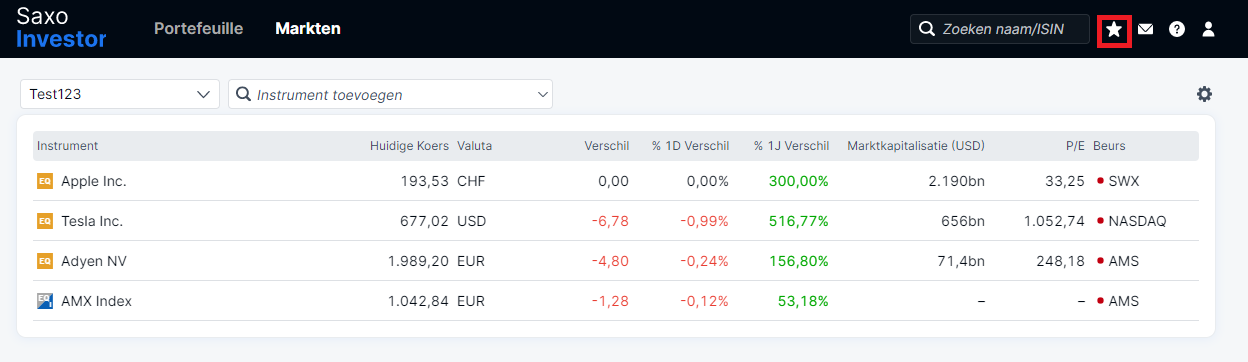Open the Apple Inc. instrument link
This screenshot has height=362, width=1248.
coord(94,181)
